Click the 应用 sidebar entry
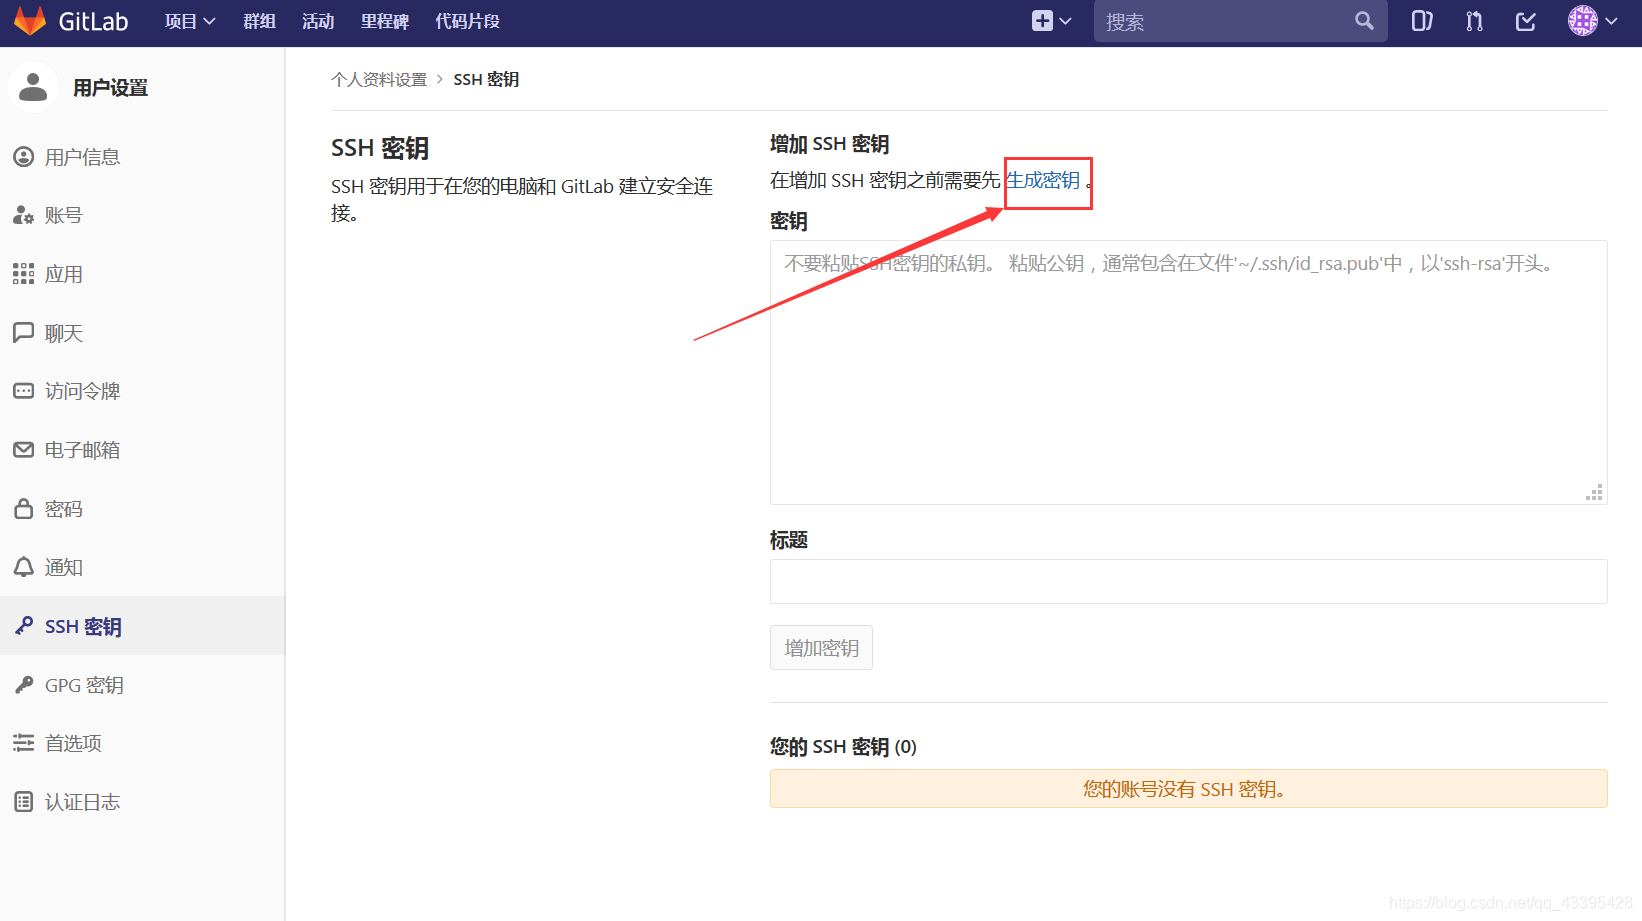Screen dimensions: 1642x921 (x=142, y=274)
